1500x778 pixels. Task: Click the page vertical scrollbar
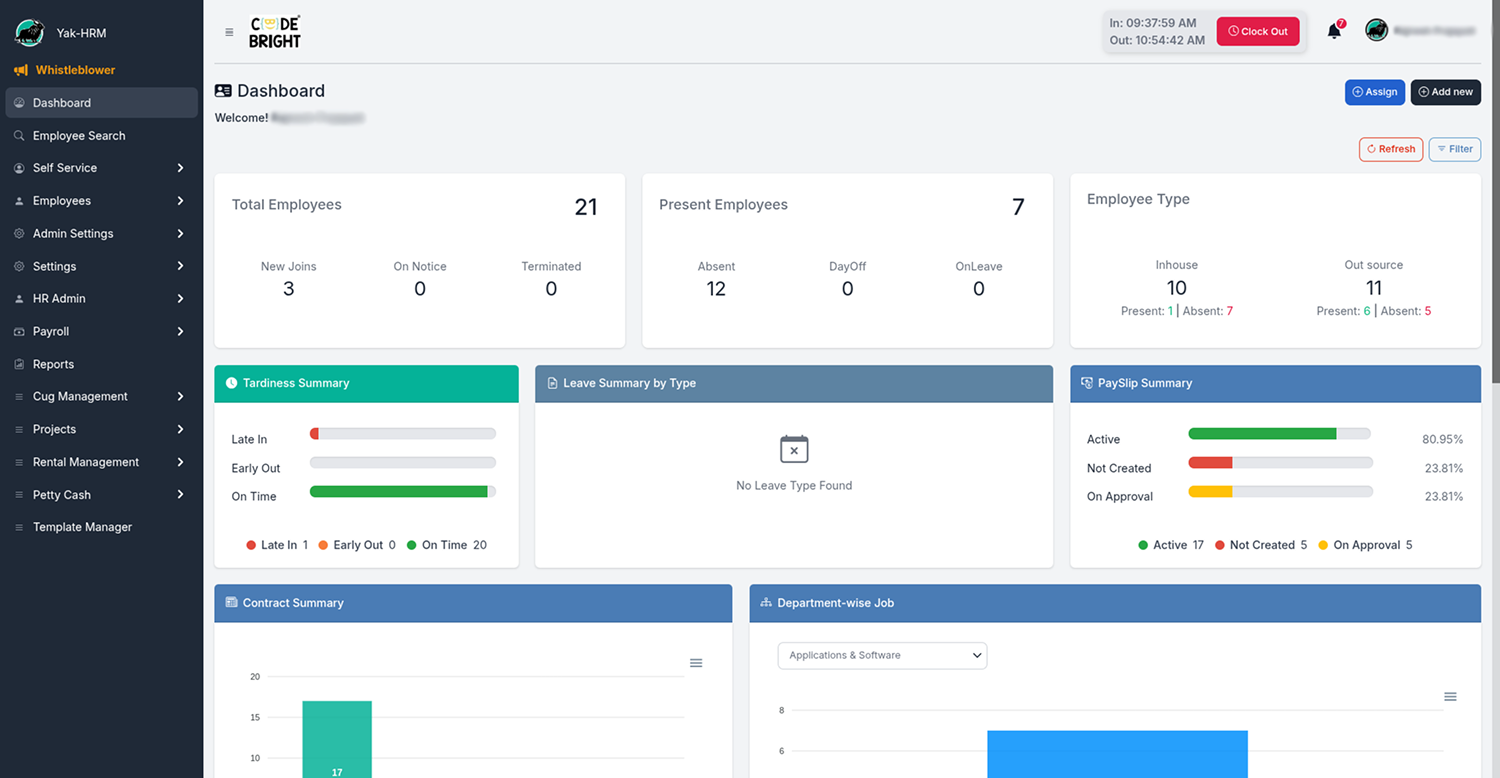point(1495,200)
